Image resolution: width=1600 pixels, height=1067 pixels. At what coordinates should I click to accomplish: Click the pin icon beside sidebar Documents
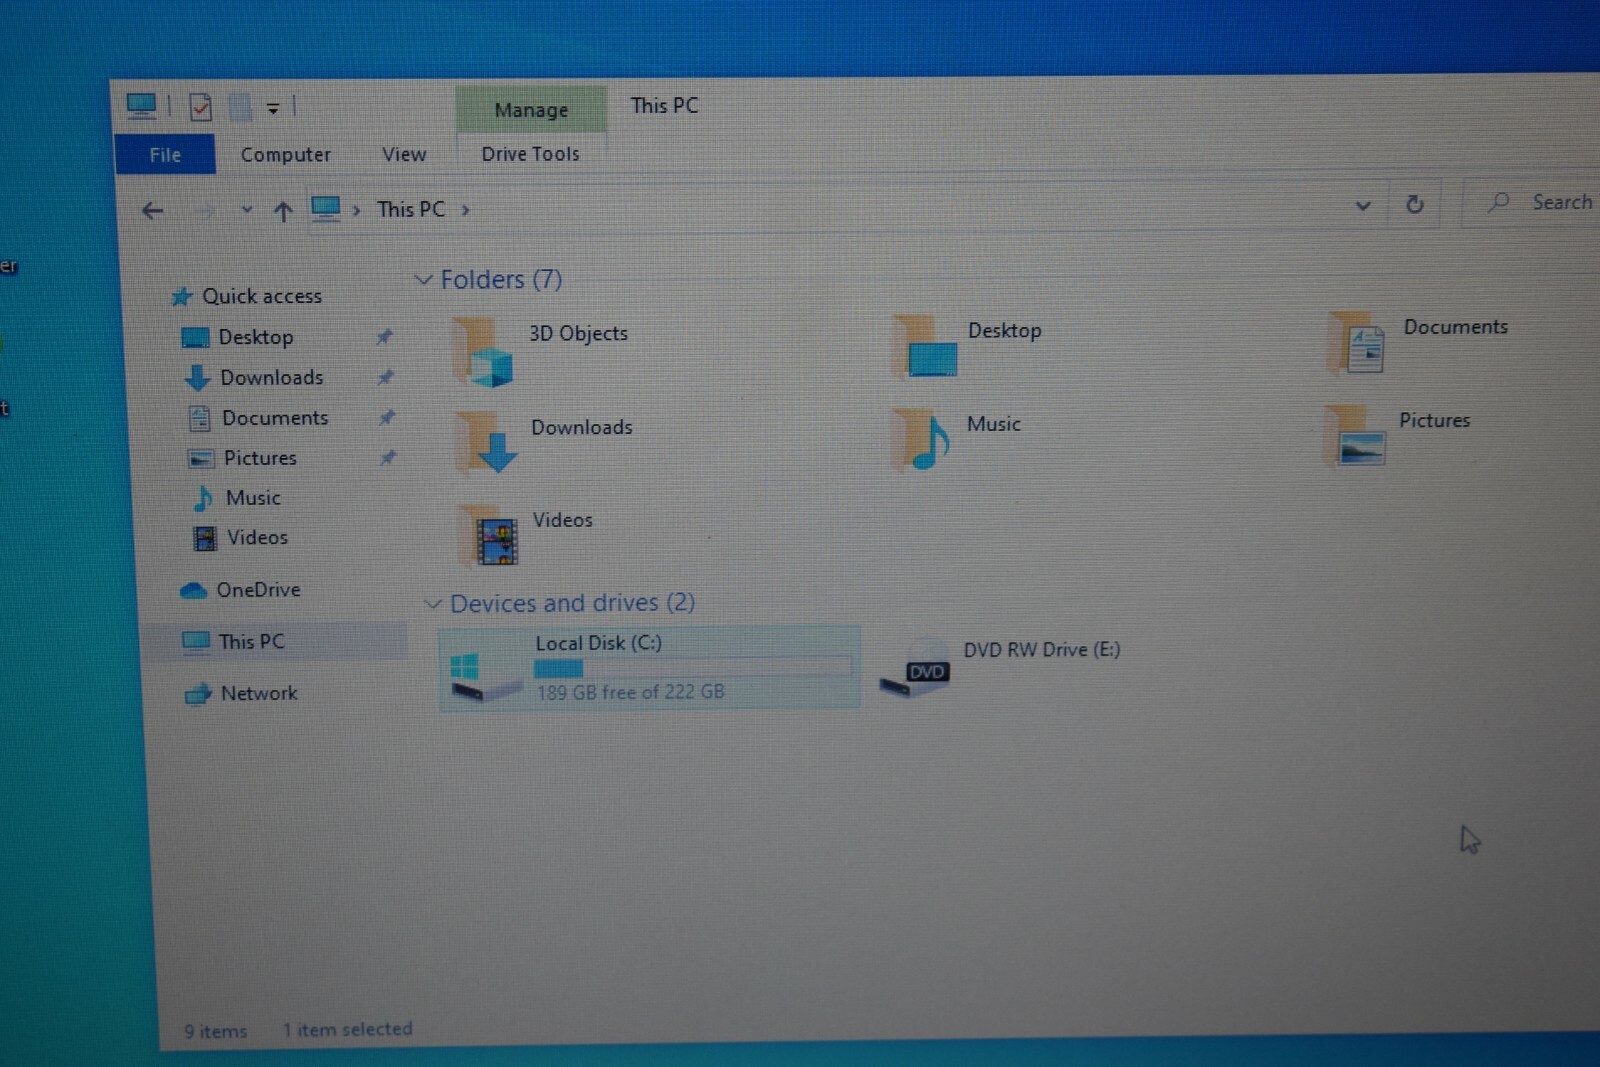click(386, 417)
